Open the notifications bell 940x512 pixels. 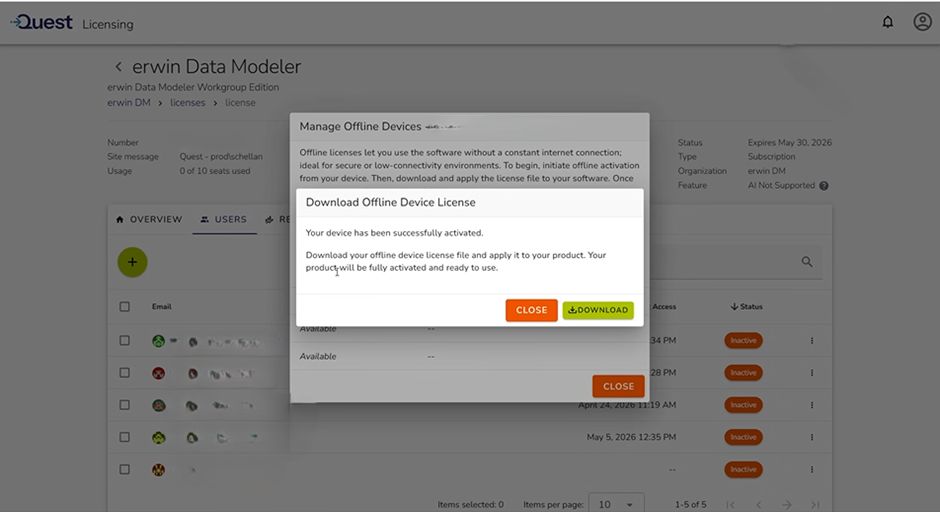click(887, 22)
